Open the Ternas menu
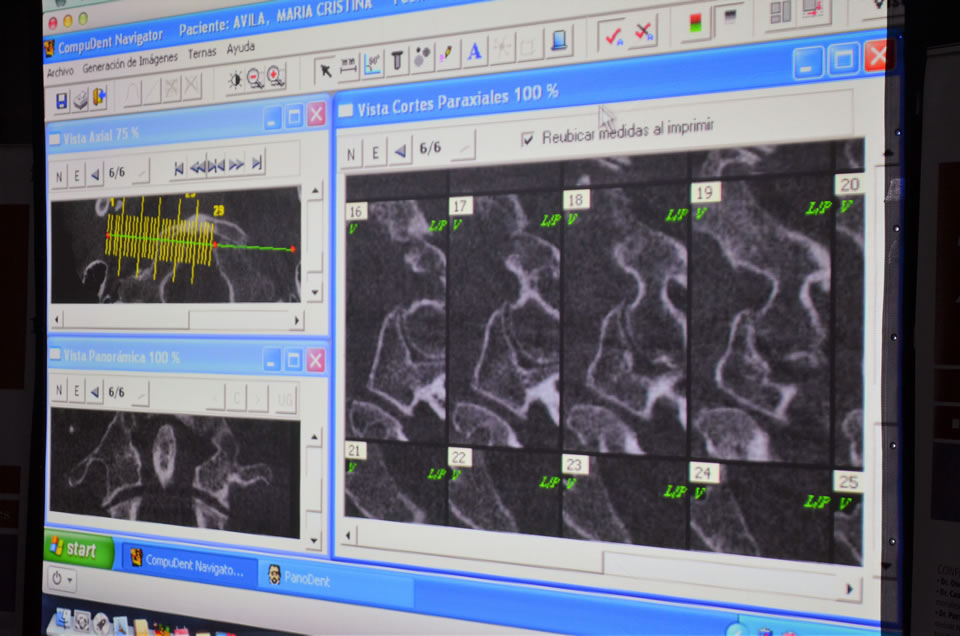This screenshot has height=636, width=960. click(x=201, y=53)
